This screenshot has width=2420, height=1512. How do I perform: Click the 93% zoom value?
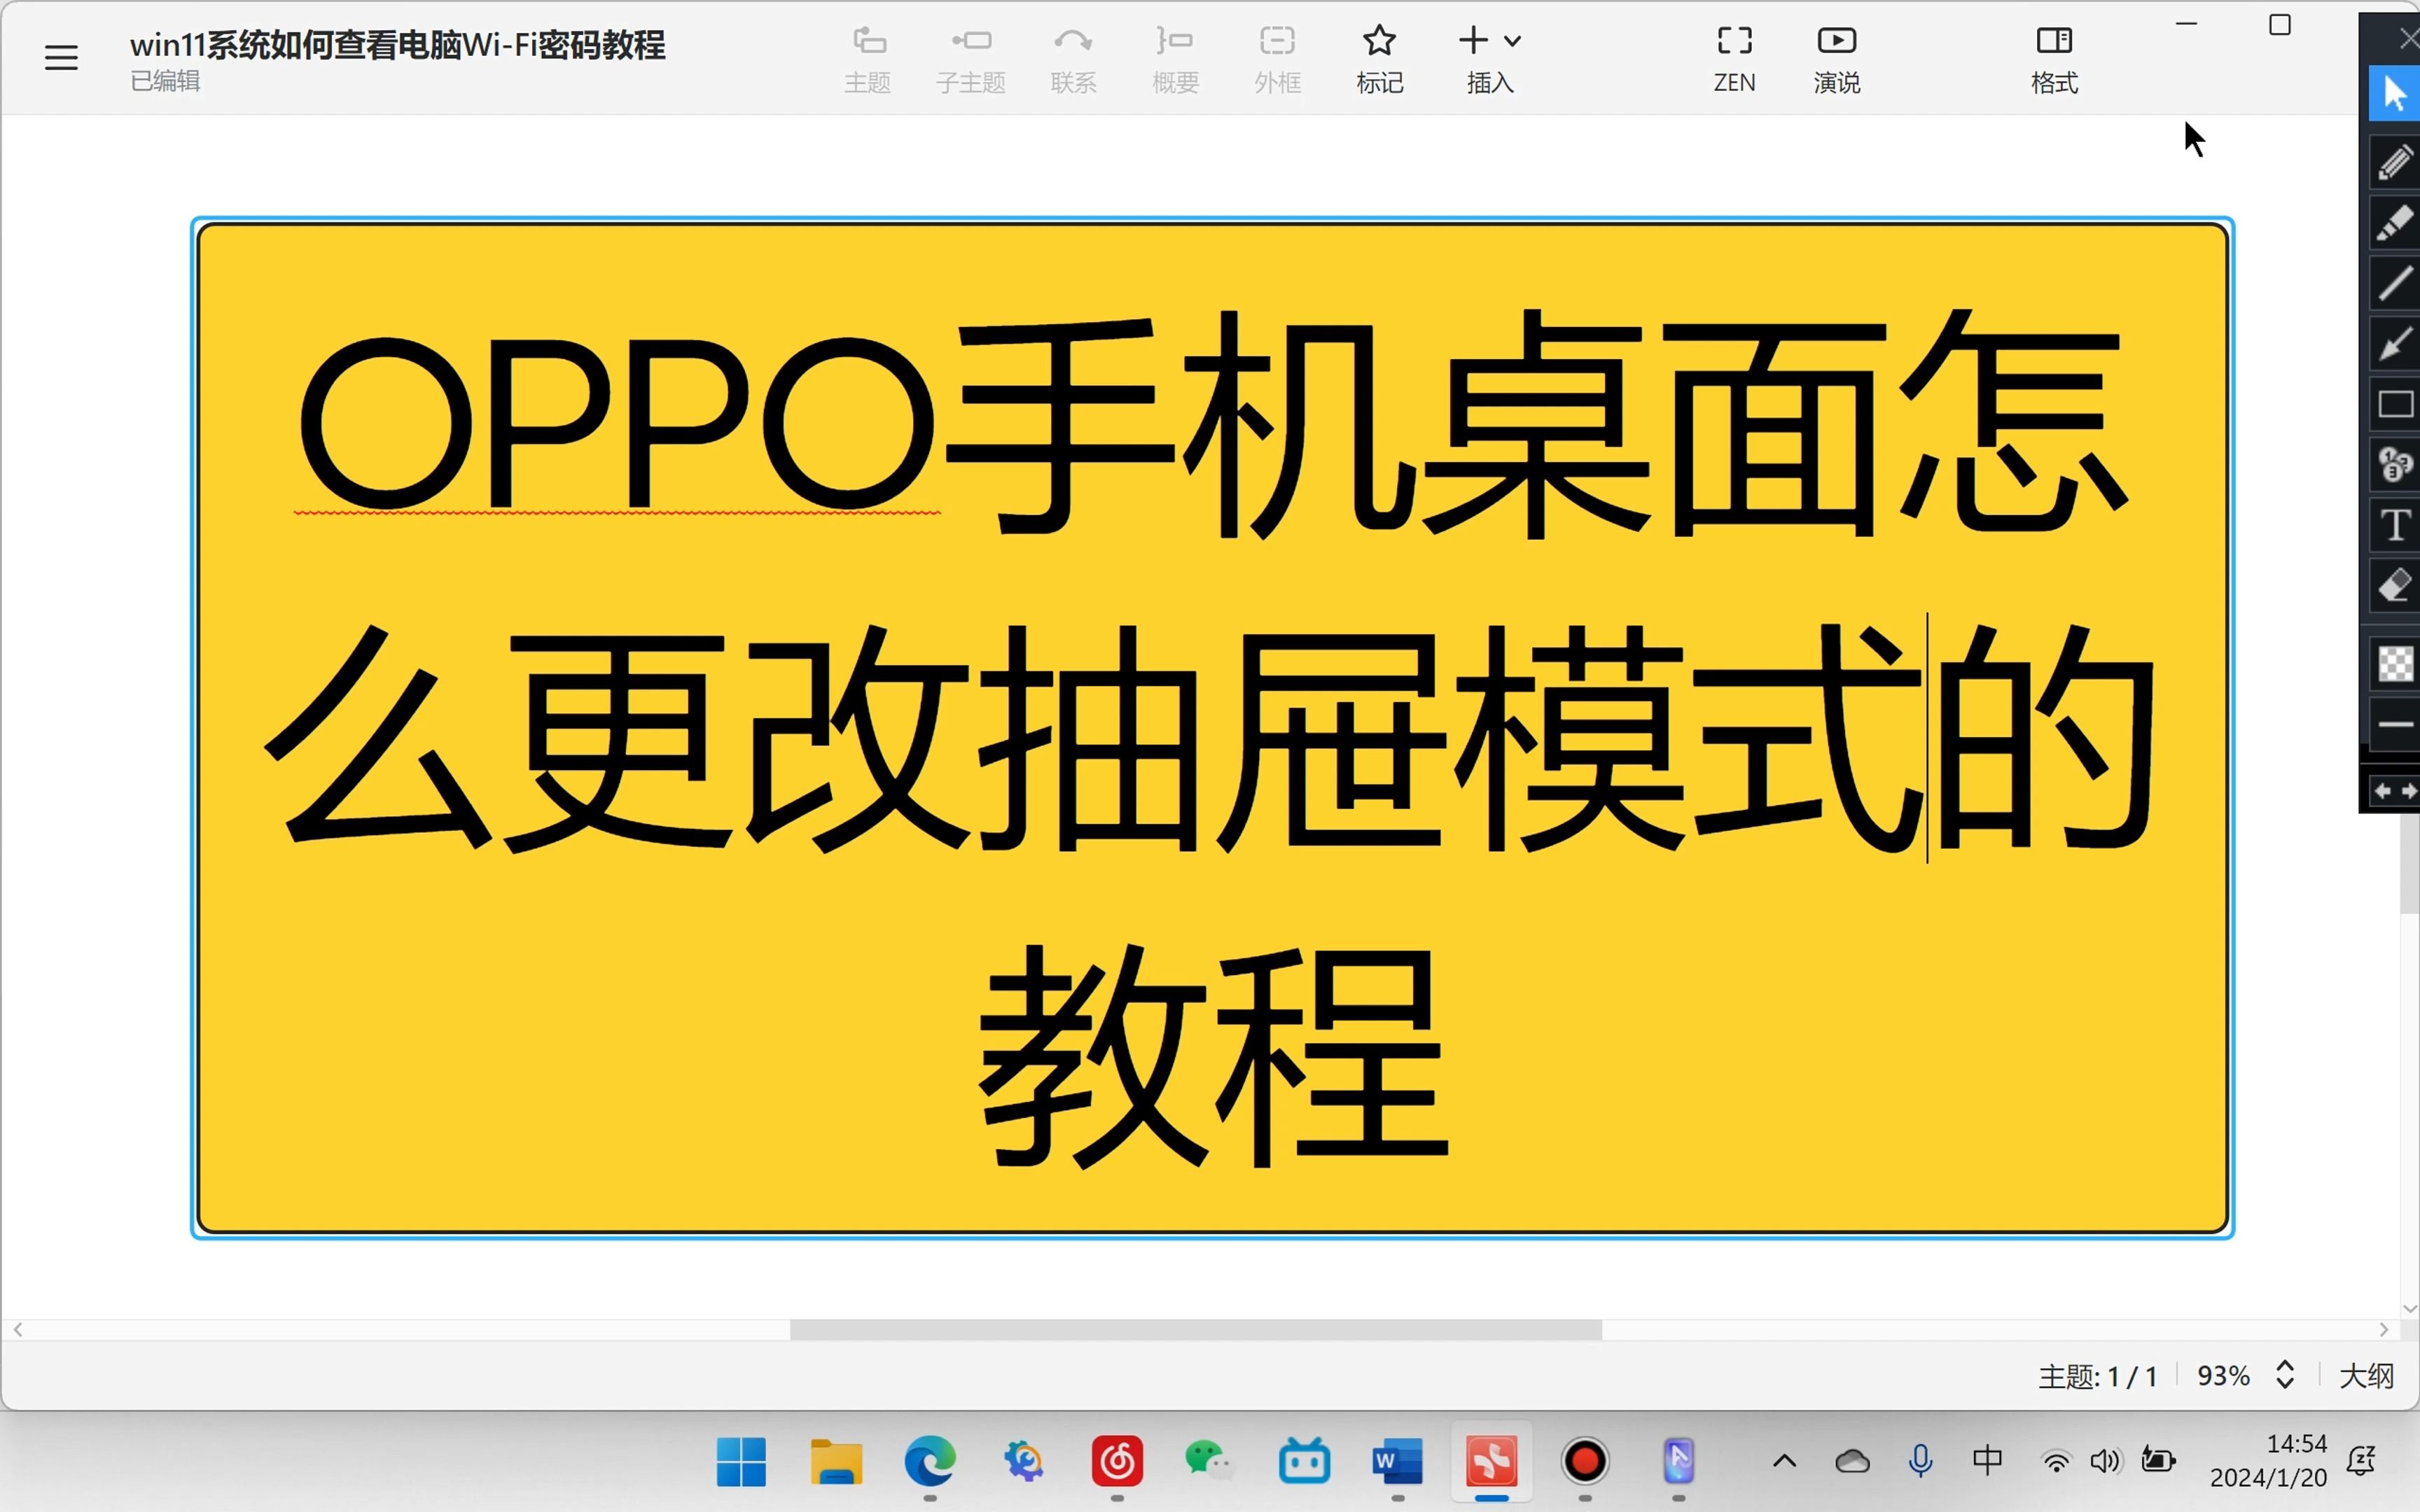(x=2223, y=1376)
